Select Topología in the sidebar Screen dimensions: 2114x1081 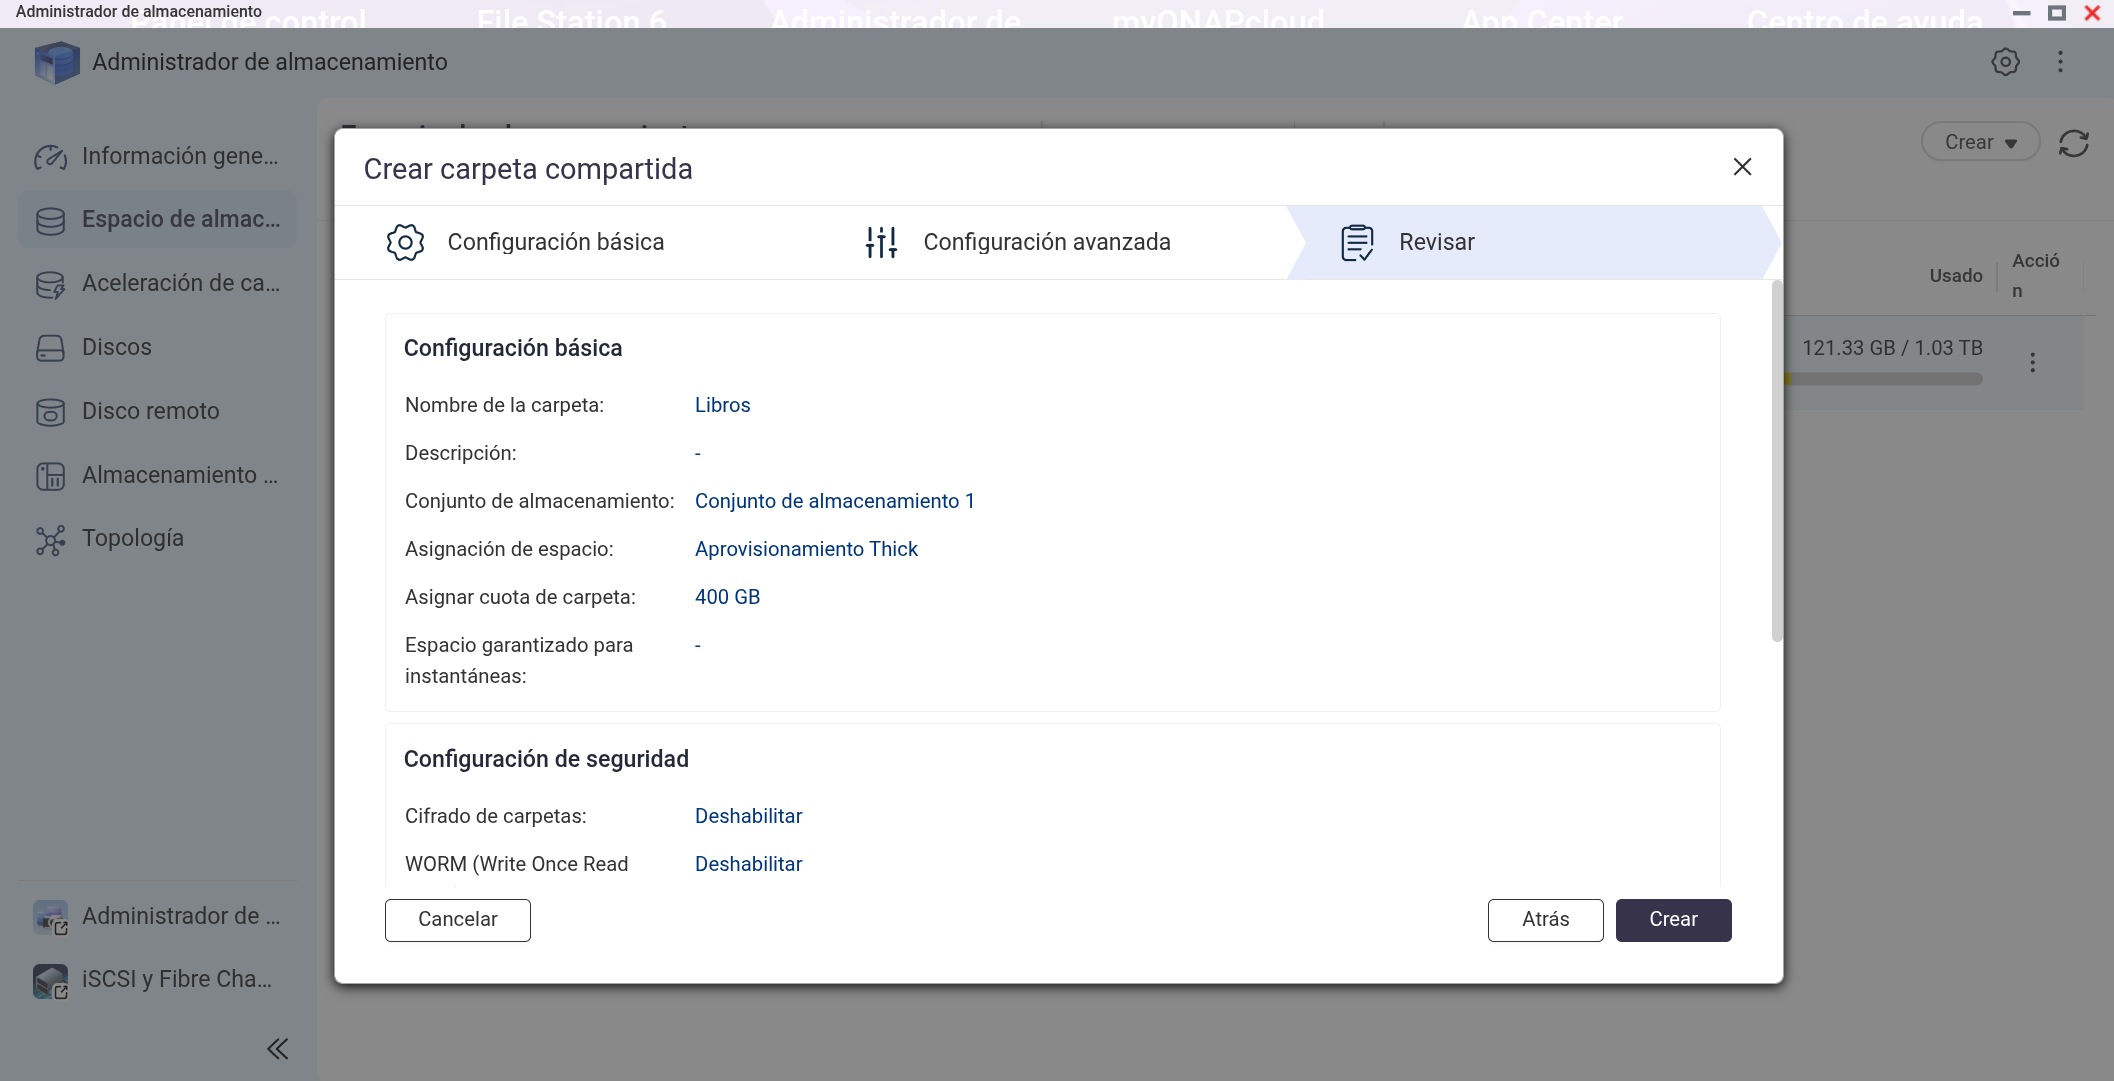tap(132, 538)
